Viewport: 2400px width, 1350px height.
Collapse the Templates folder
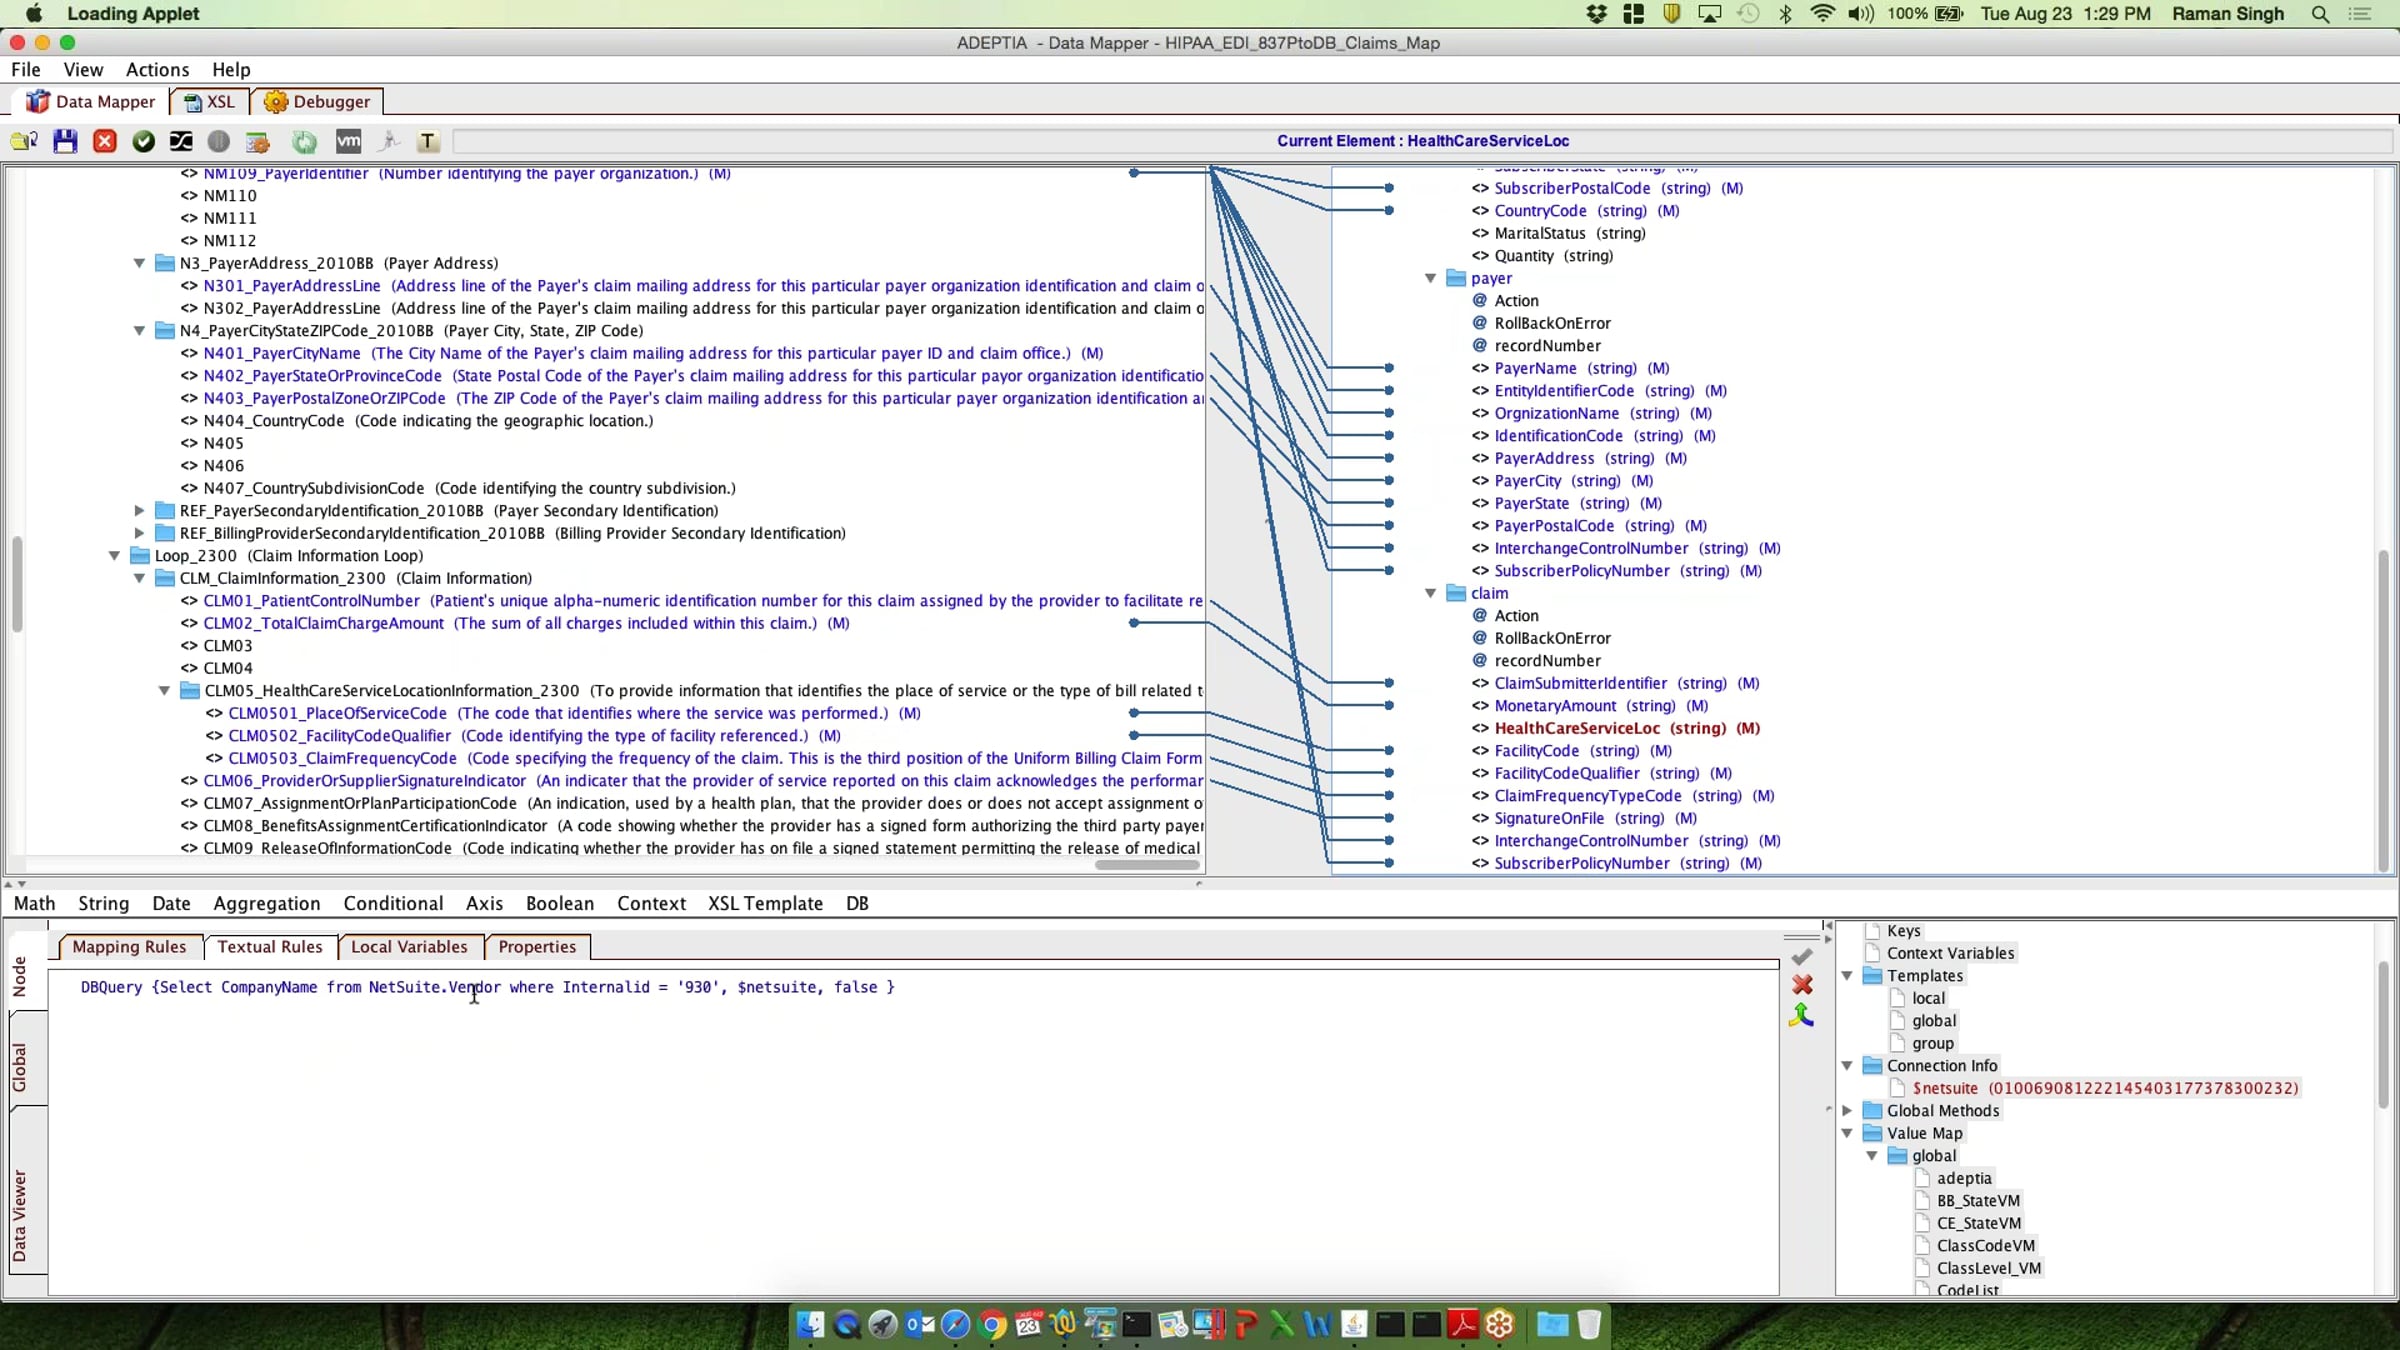[1847, 976]
